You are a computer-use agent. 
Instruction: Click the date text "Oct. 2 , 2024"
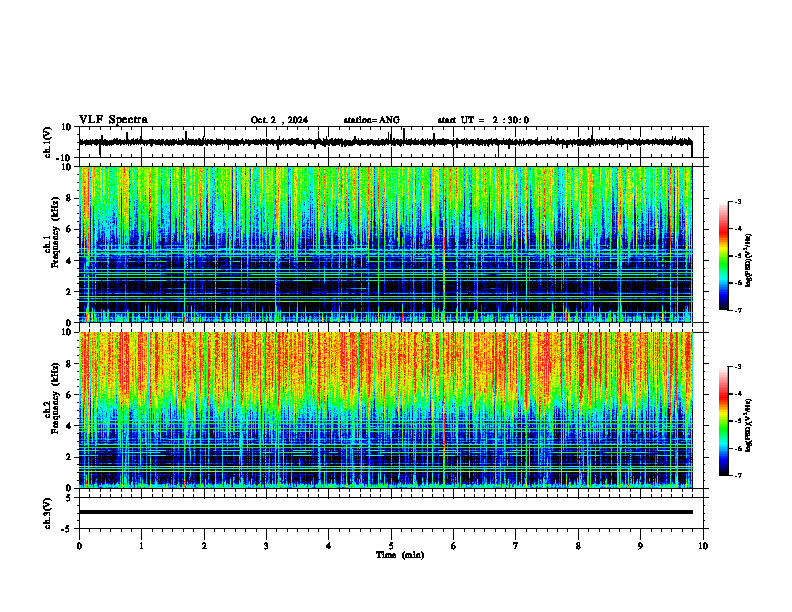[279, 120]
